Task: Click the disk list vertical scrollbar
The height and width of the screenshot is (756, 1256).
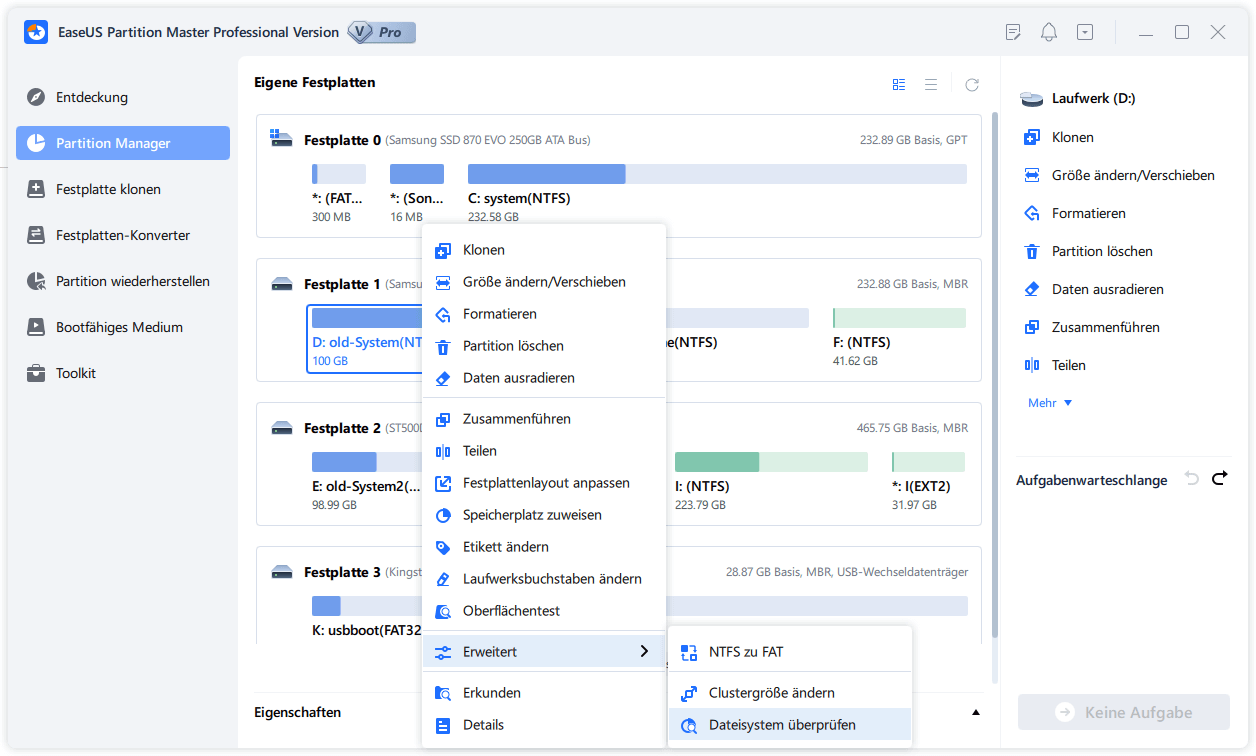Action: click(x=994, y=375)
